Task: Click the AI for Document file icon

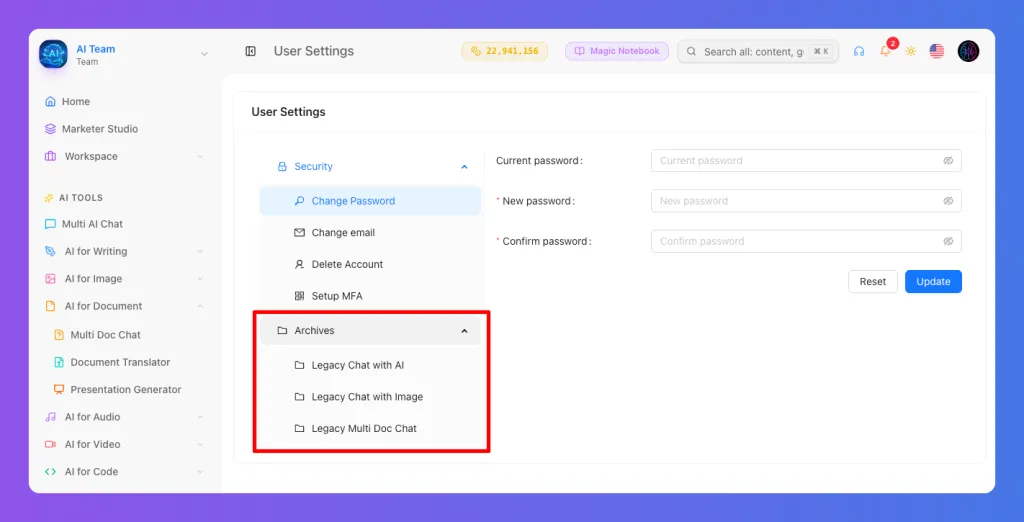Action: [x=50, y=306]
